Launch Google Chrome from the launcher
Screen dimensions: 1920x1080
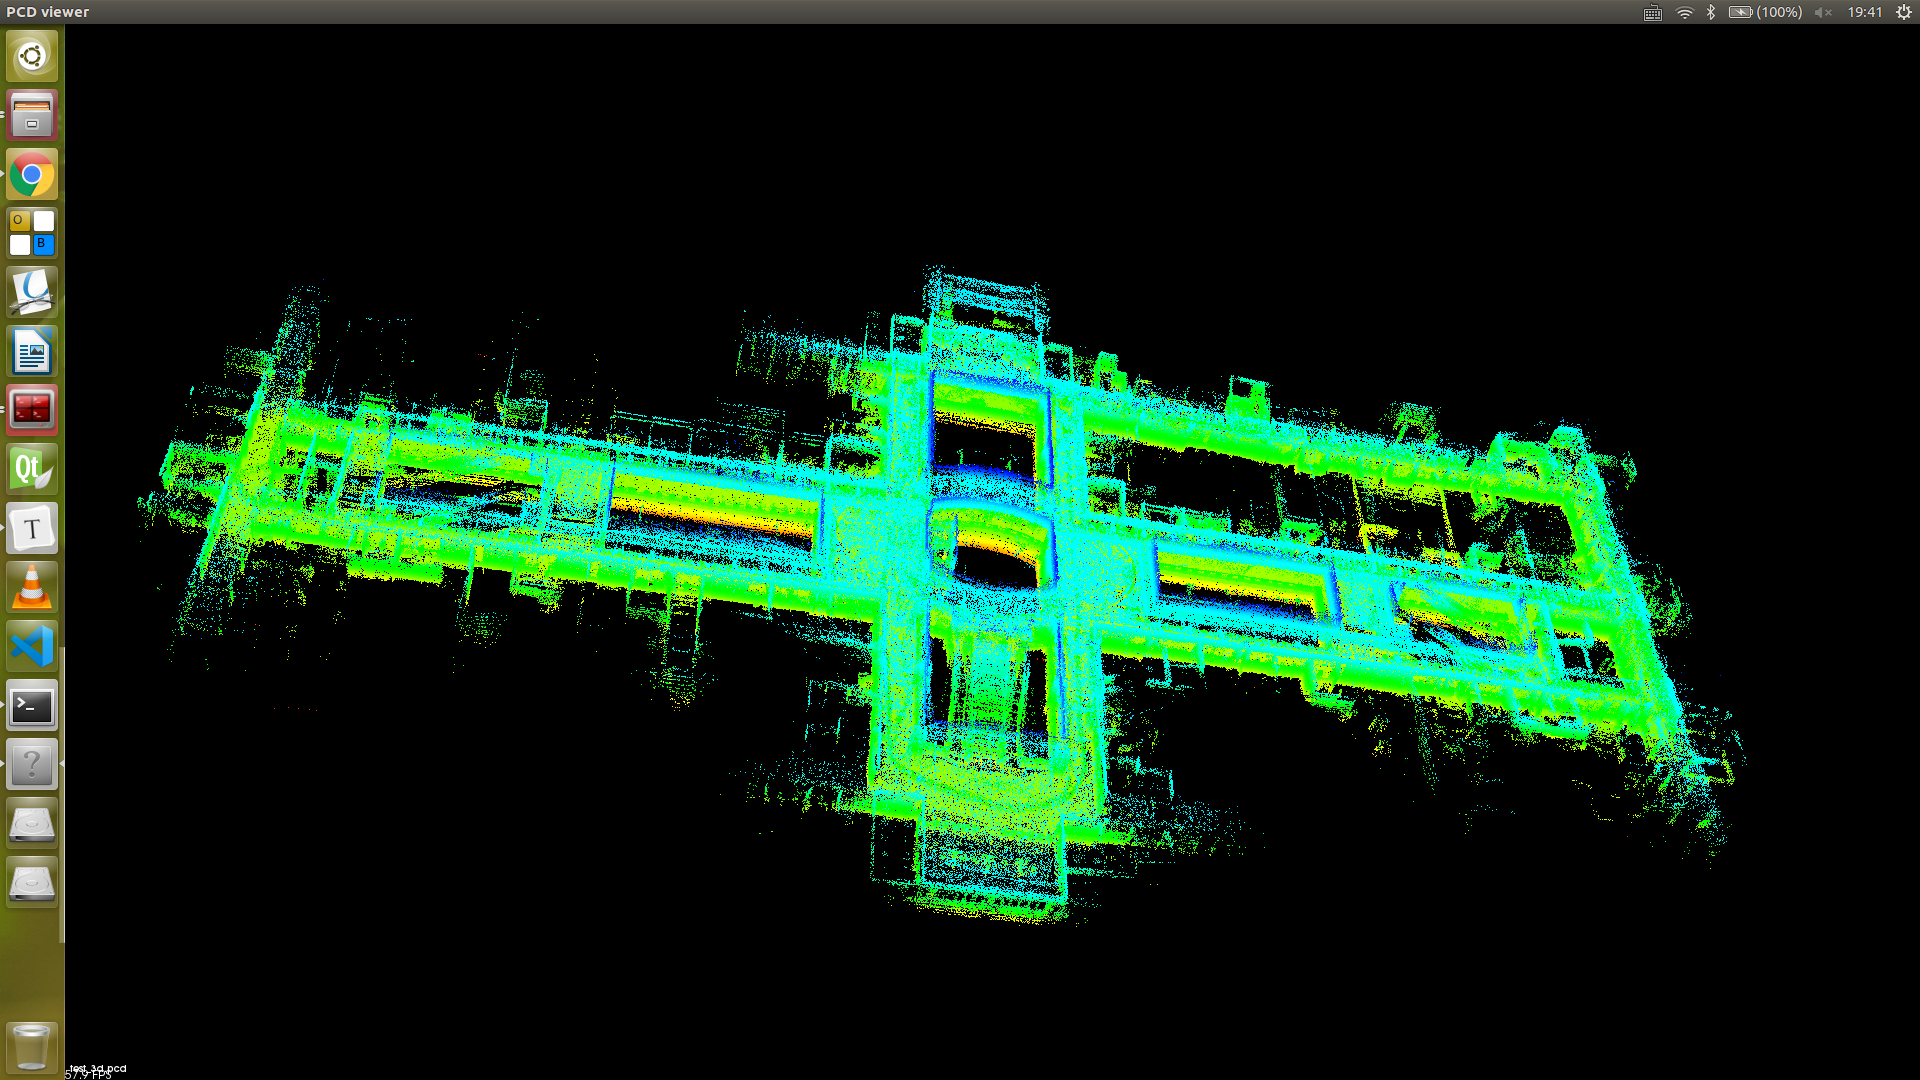(31, 174)
